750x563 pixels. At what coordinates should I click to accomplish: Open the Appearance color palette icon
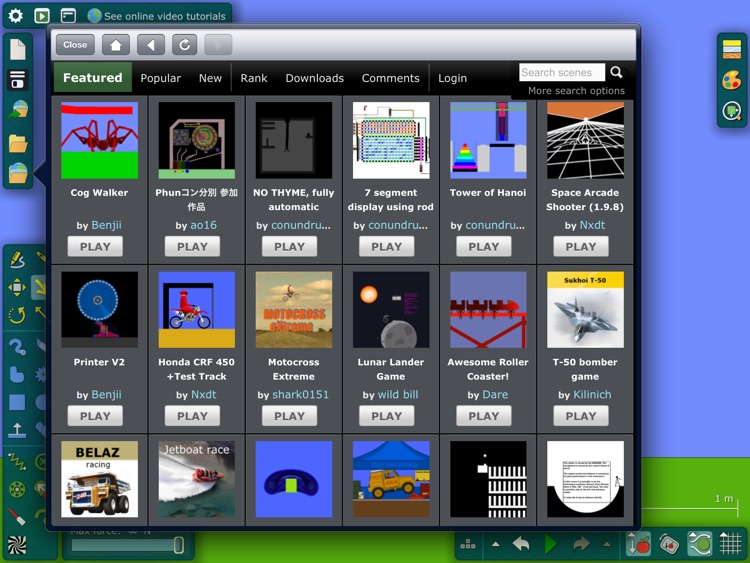coord(732,80)
